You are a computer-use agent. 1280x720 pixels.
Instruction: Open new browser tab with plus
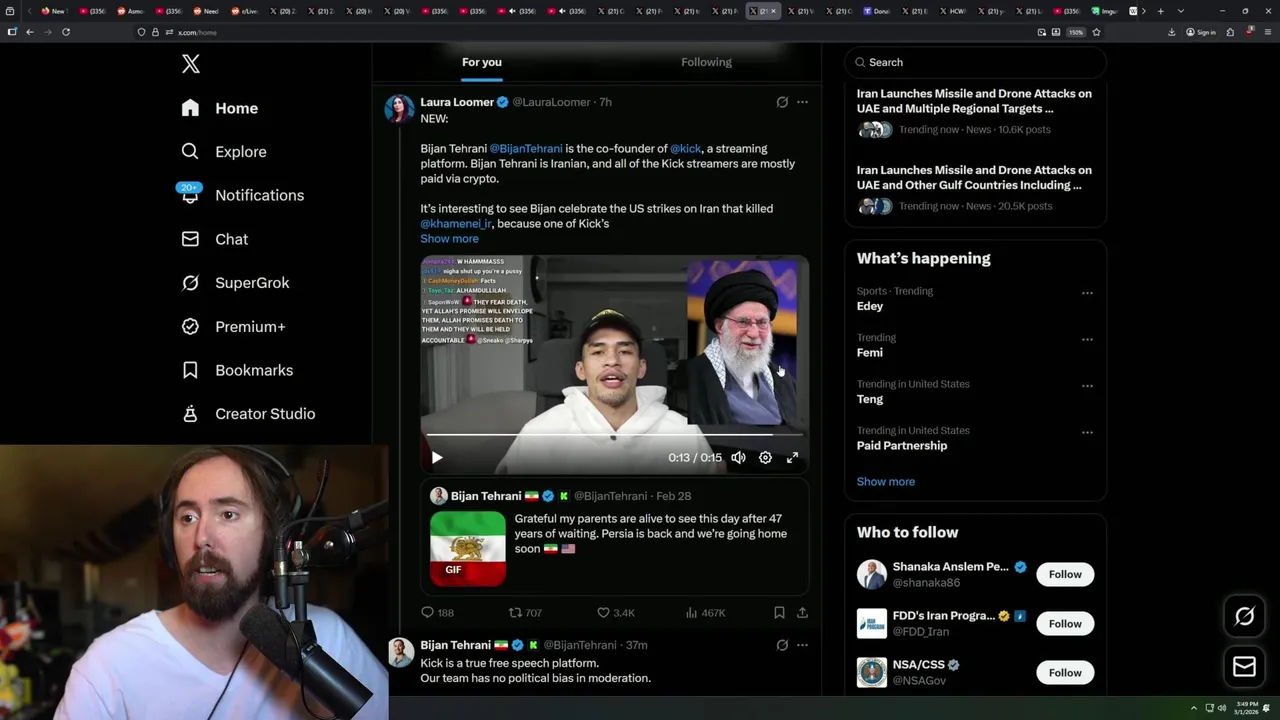[x=1160, y=11]
